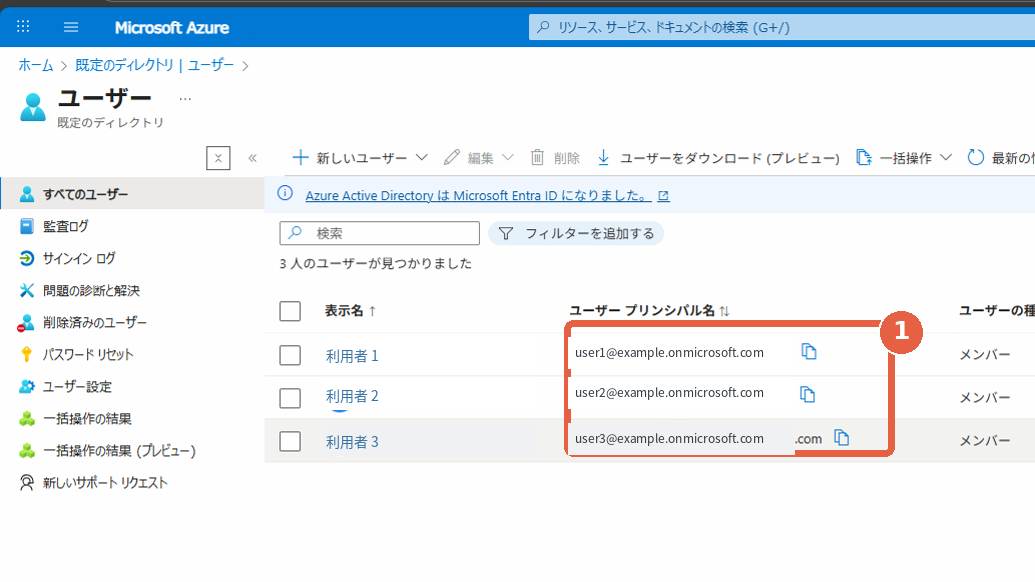Check the 利用者 1 row checkbox
Viewport: 1035px width, 582px height.
[290, 355]
